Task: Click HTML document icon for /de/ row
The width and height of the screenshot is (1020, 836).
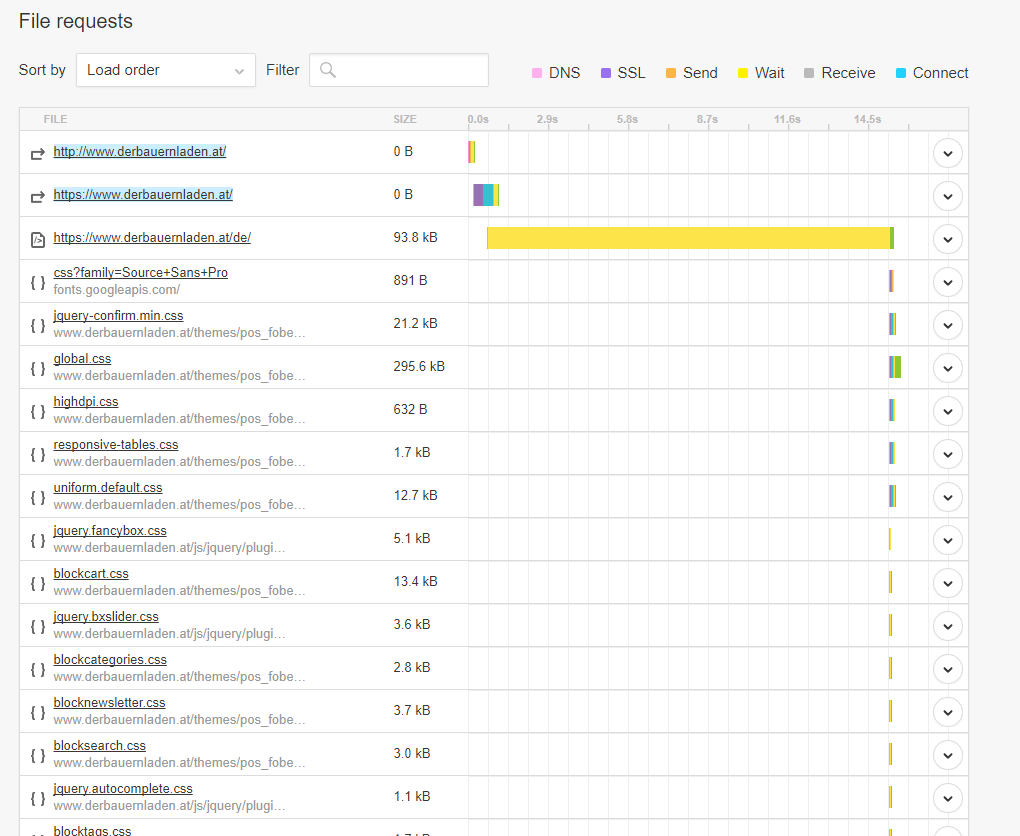Action: pyautogui.click(x=38, y=239)
